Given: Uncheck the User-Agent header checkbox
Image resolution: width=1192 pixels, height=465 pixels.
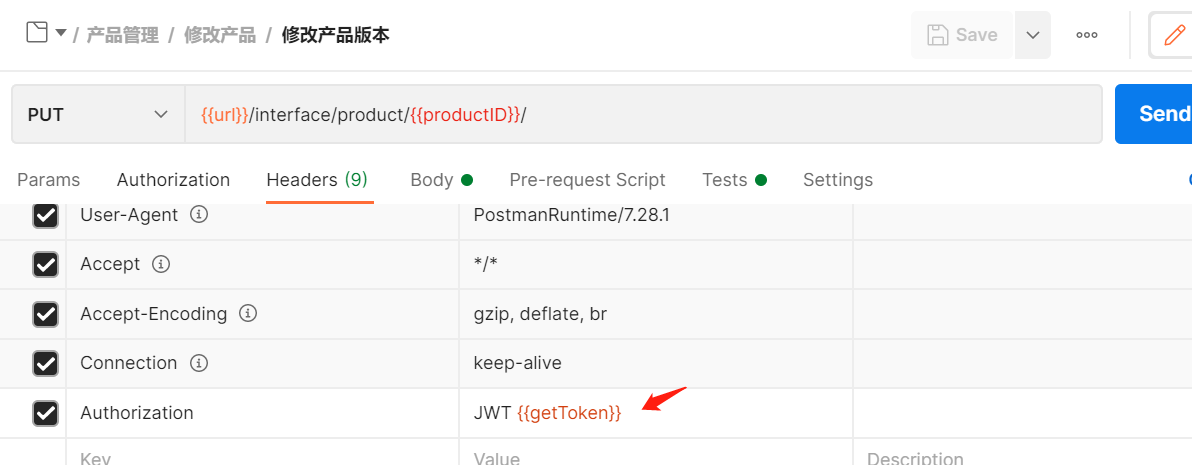Looking at the screenshot, I should click(x=45, y=215).
